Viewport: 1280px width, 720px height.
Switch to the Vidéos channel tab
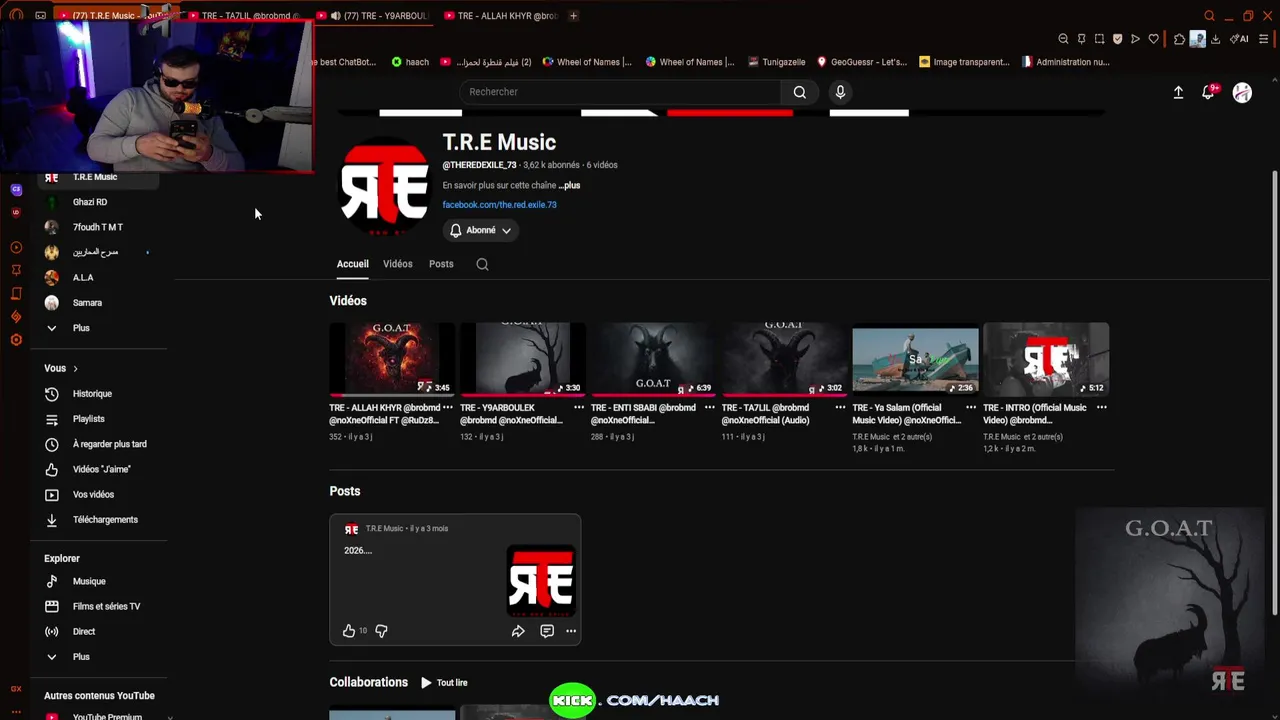[397, 264]
